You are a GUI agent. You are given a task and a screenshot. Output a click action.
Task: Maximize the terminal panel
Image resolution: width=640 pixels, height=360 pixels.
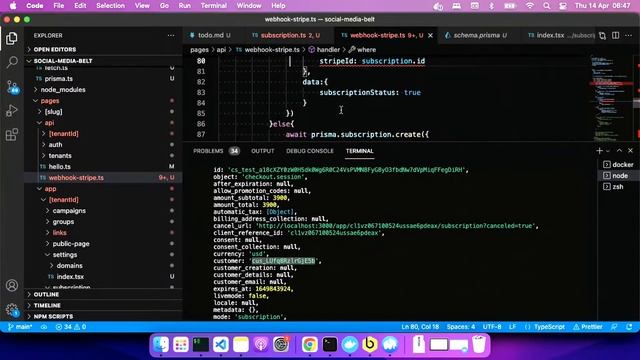619,151
